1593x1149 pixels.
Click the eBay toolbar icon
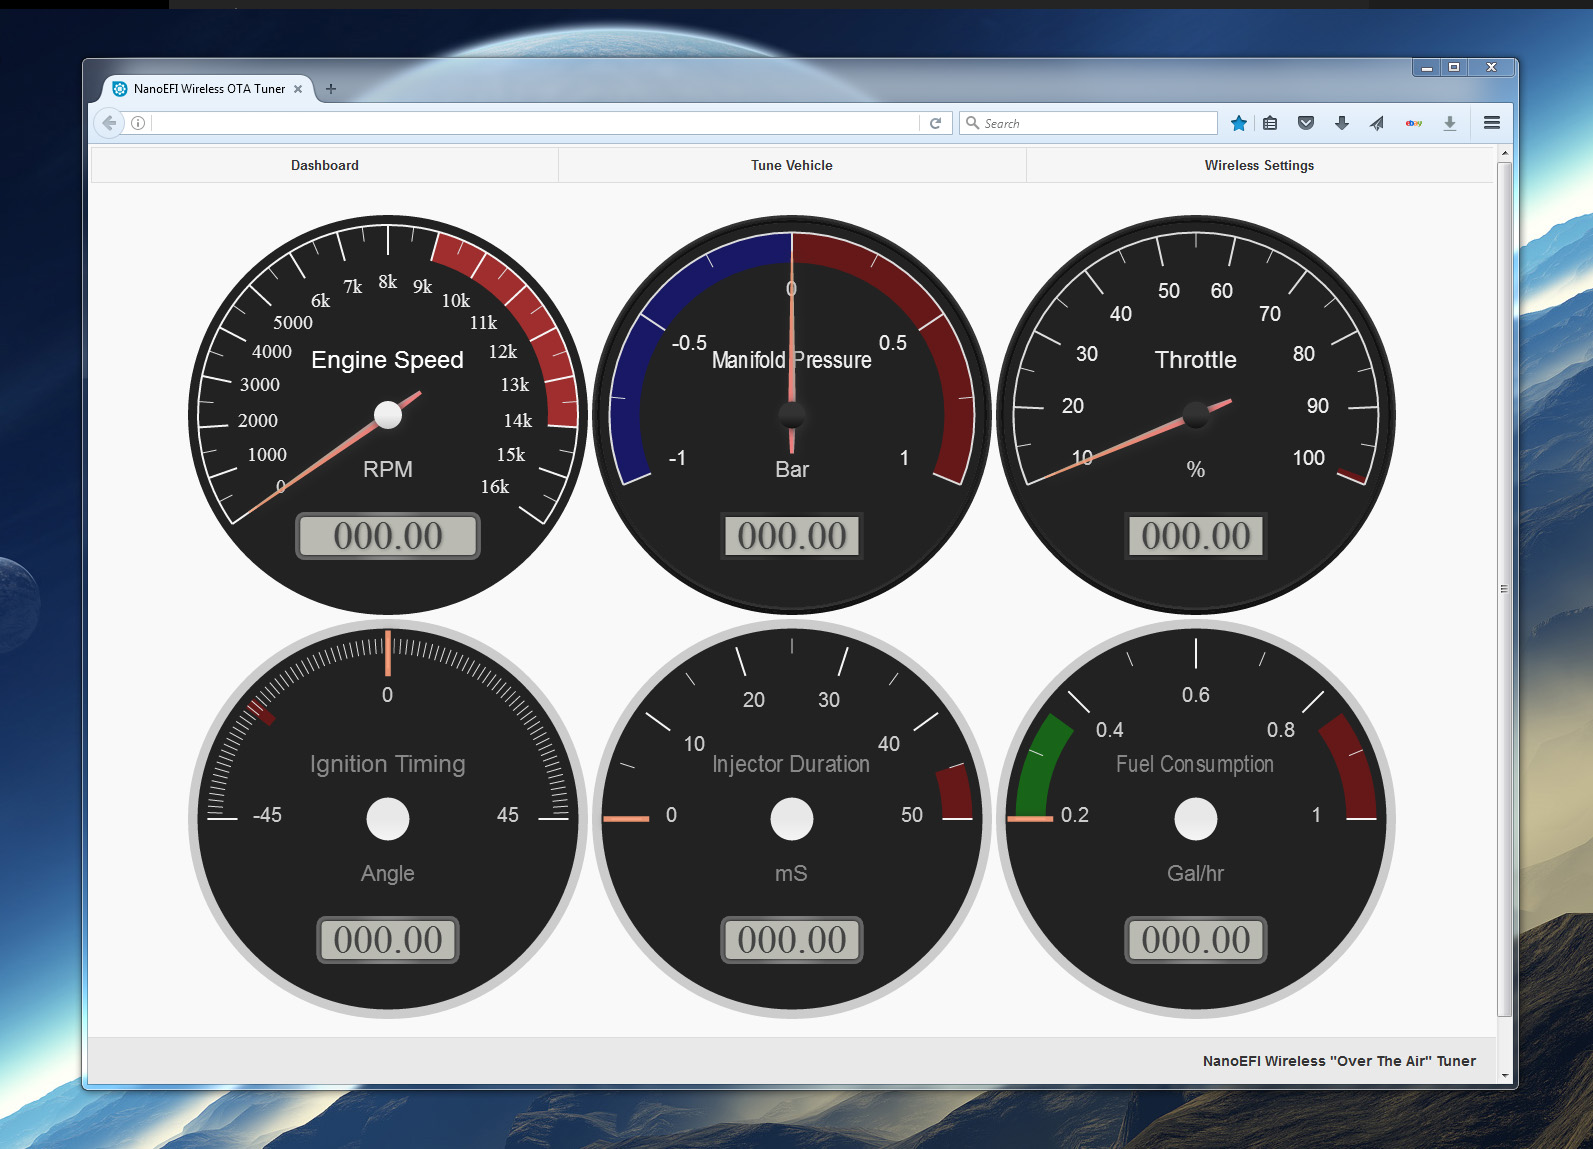click(x=1413, y=123)
